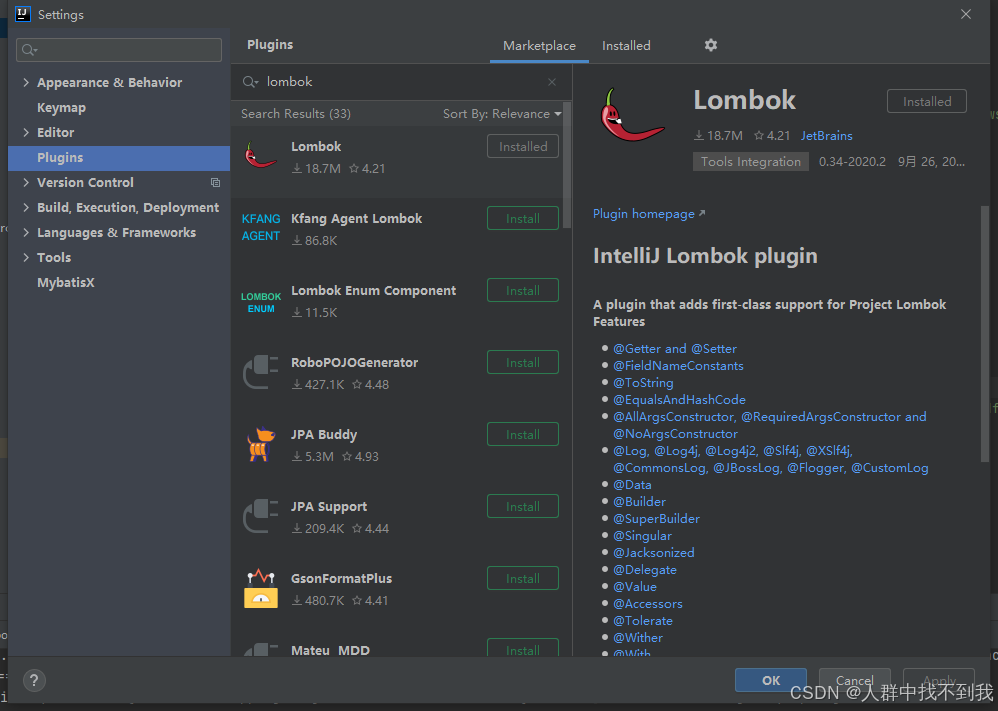Switch to the Marketplace tab
This screenshot has width=998, height=711.
pos(539,46)
